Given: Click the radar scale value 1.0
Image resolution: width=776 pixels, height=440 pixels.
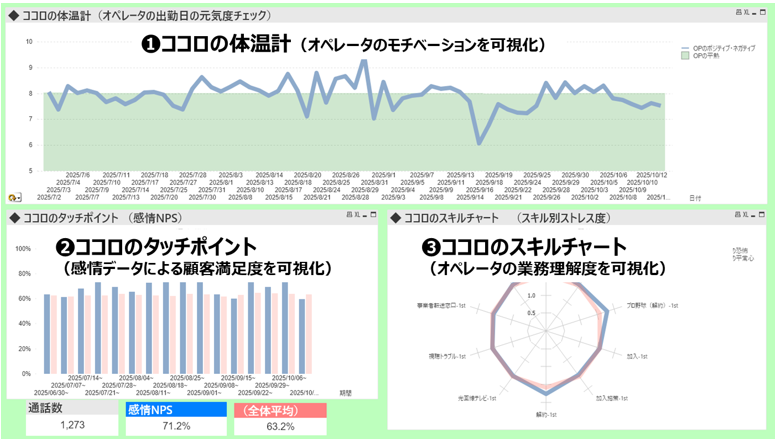Looking at the screenshot, I should 532,295.
